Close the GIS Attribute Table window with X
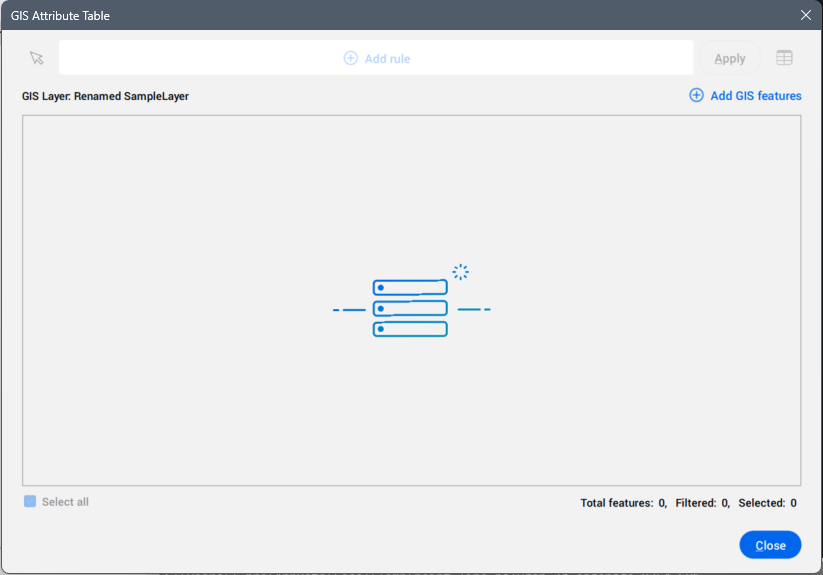Viewport: 823px width, 575px height. [806, 15]
